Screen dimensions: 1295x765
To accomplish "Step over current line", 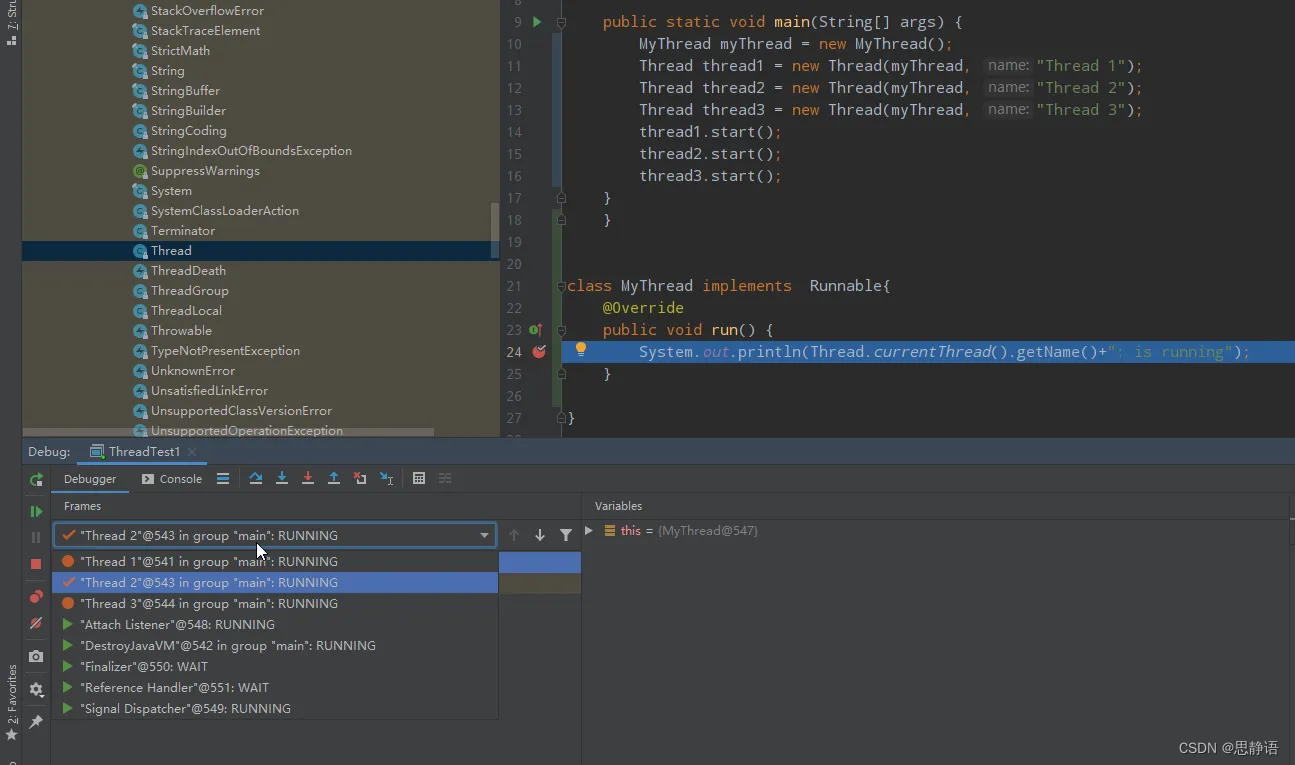I will [x=256, y=479].
